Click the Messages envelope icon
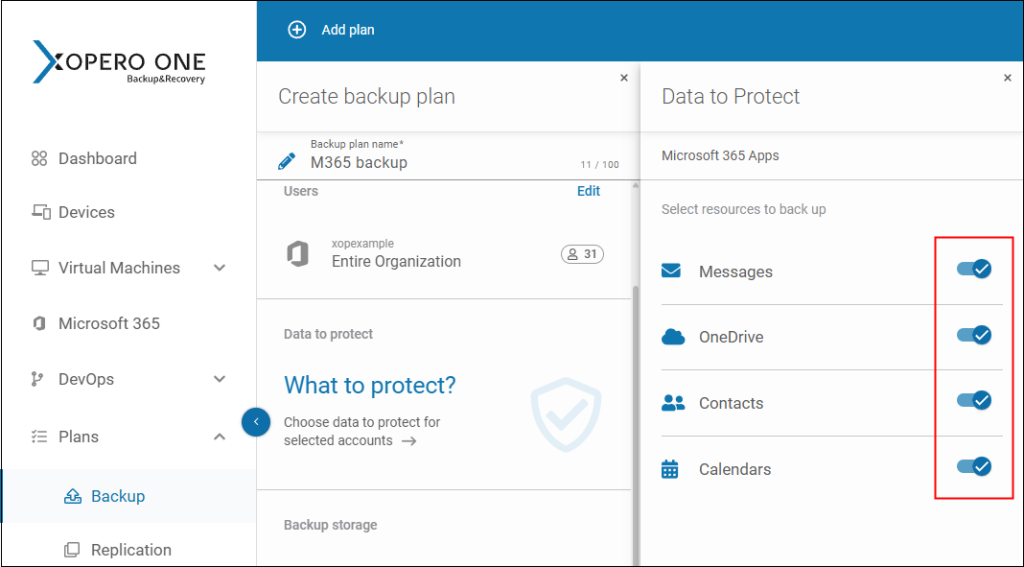1024x567 pixels. point(671,271)
